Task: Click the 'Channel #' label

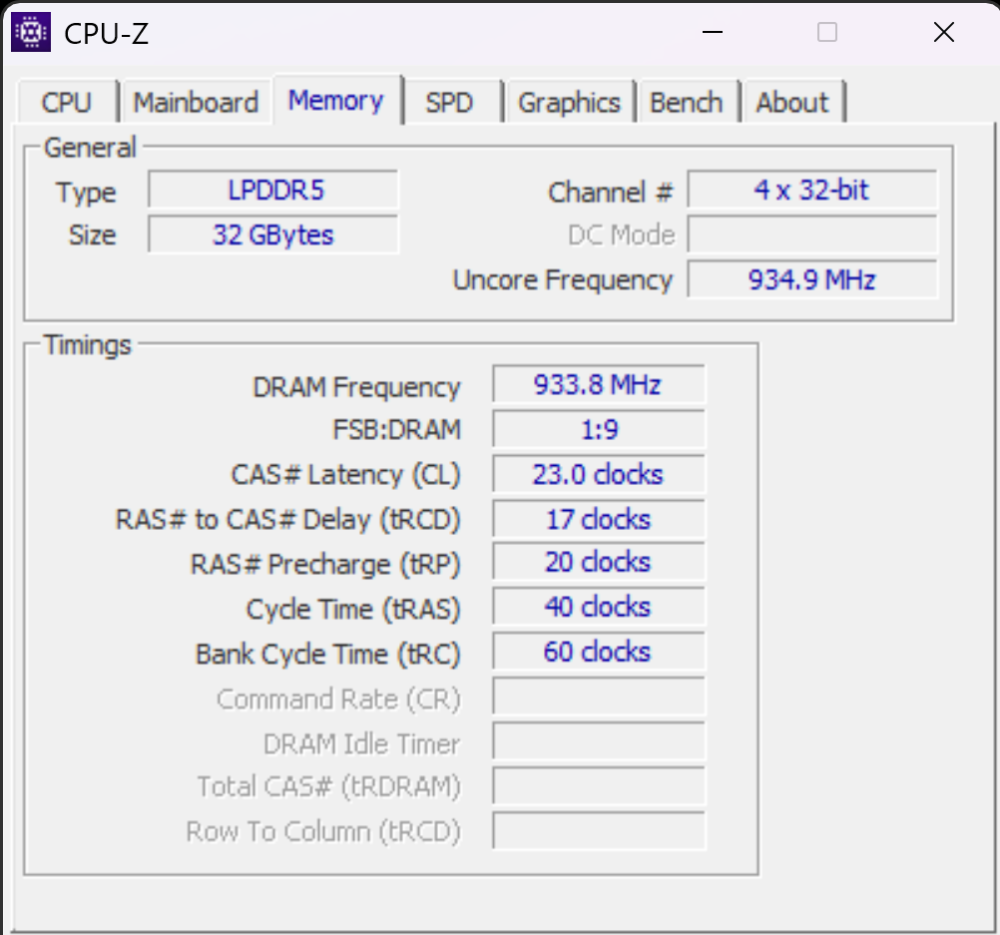Action: click(x=610, y=192)
